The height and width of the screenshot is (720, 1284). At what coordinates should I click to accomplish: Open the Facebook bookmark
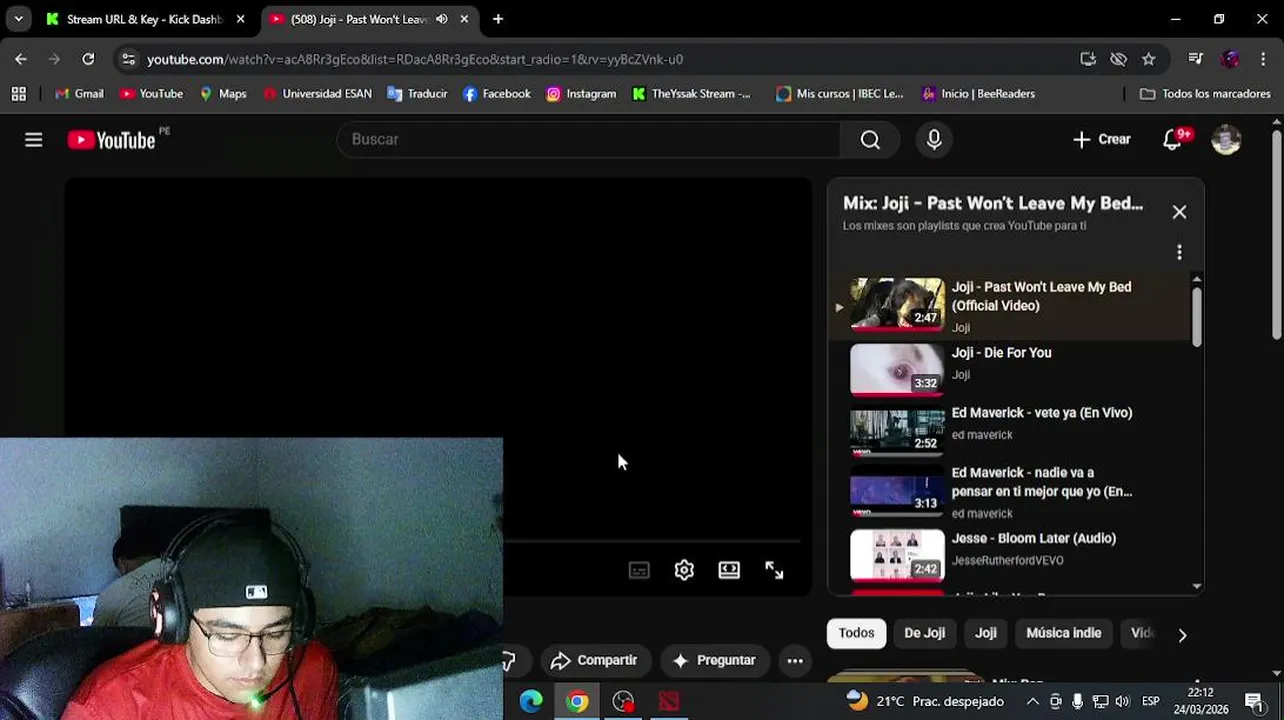(x=497, y=94)
